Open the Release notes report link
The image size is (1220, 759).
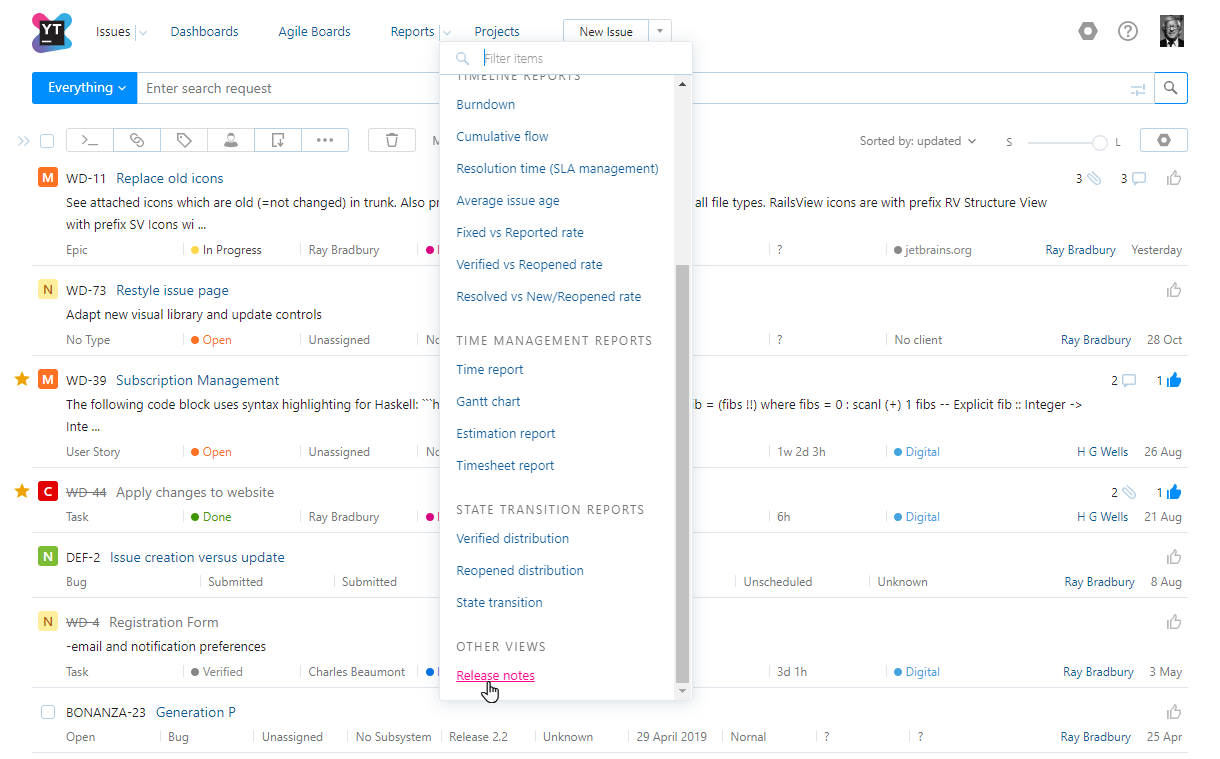[x=495, y=675]
